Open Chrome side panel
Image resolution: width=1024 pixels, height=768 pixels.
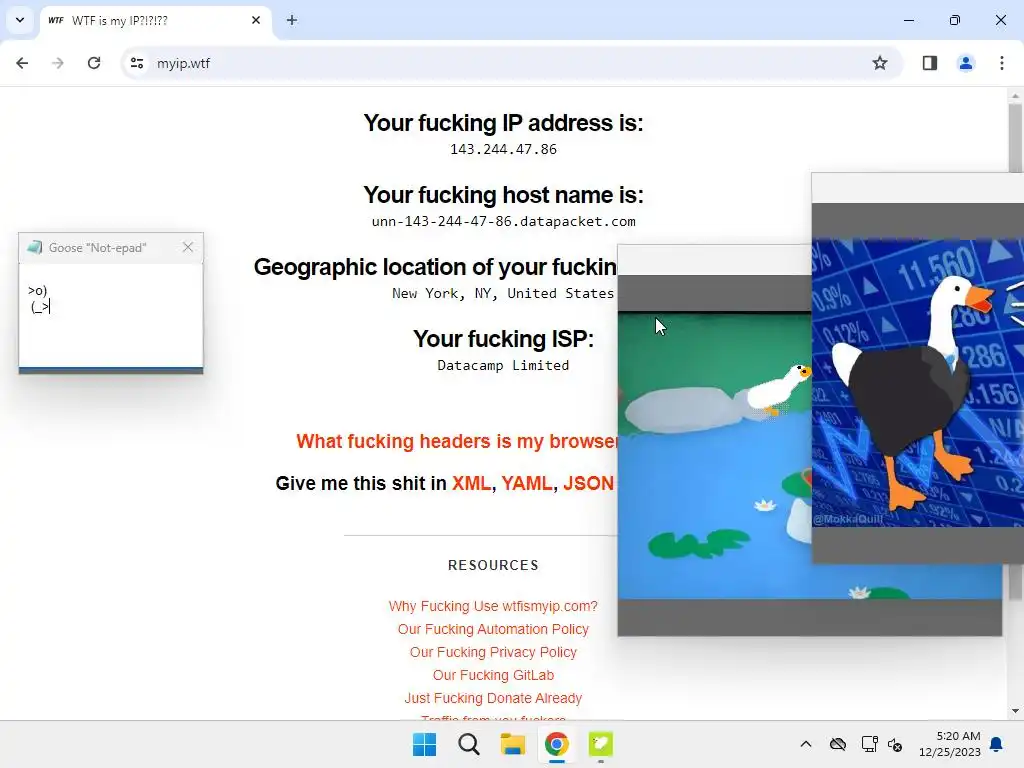click(x=930, y=63)
